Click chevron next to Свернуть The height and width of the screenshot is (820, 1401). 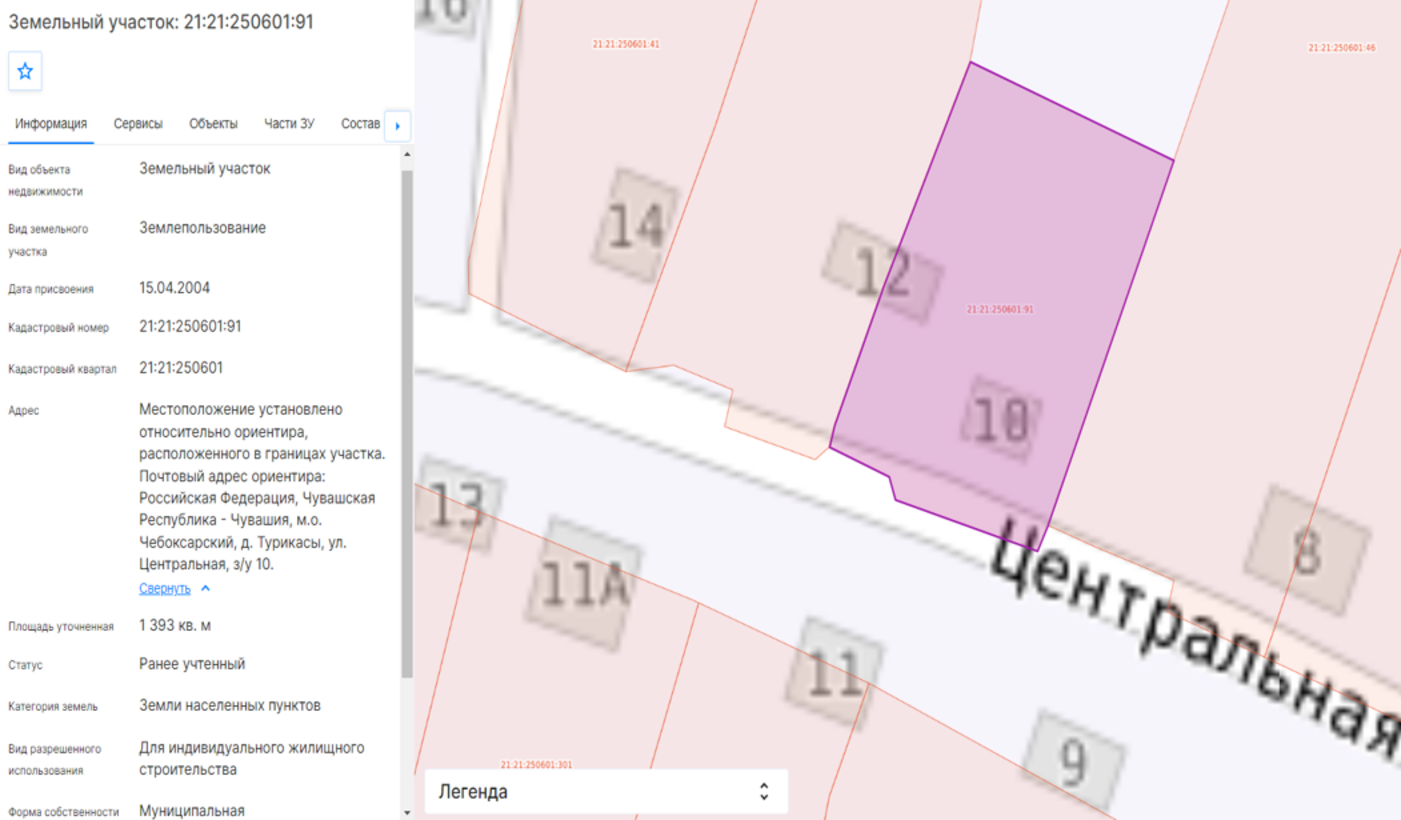(x=205, y=588)
